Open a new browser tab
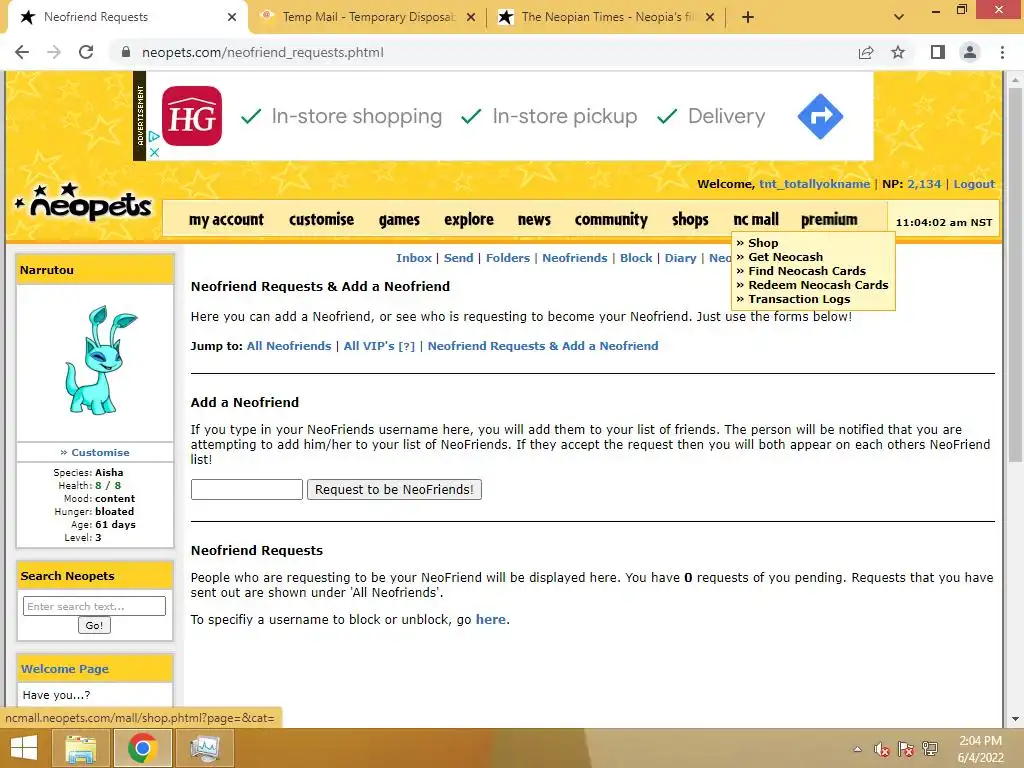Viewport: 1024px width, 768px height. pyautogui.click(x=748, y=17)
